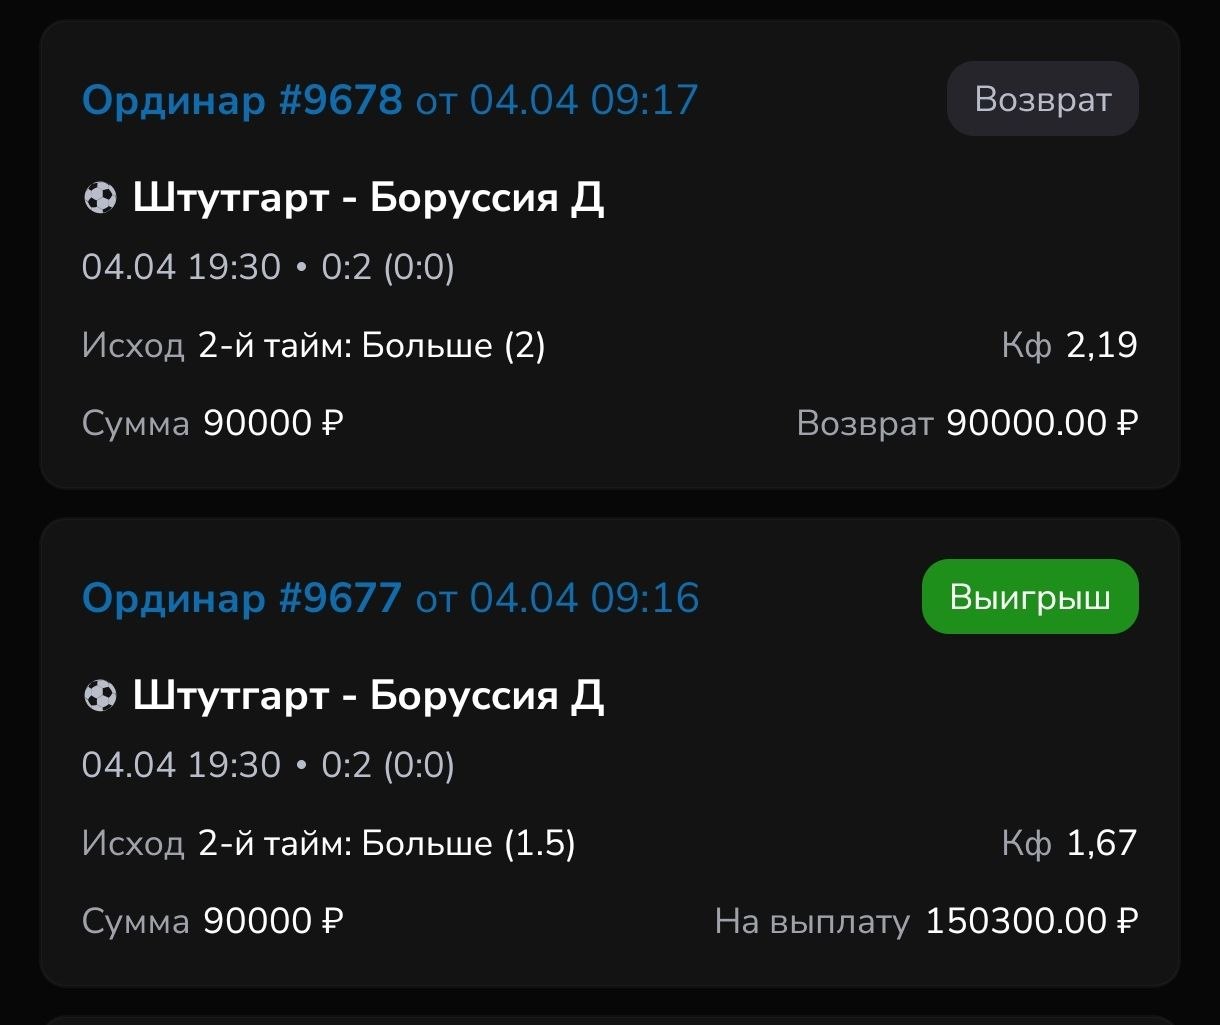1220x1025 pixels.
Task: Open bet slip Ординар #9678
Action: tap(242, 100)
